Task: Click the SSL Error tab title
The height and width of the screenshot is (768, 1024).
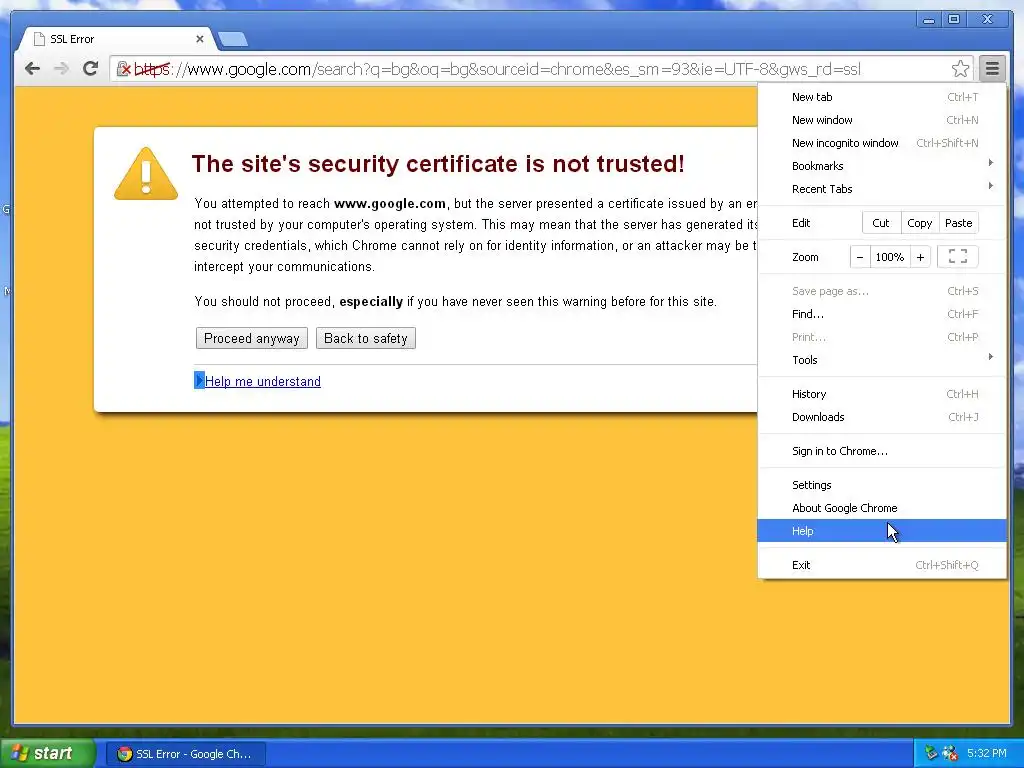Action: [x=72, y=39]
